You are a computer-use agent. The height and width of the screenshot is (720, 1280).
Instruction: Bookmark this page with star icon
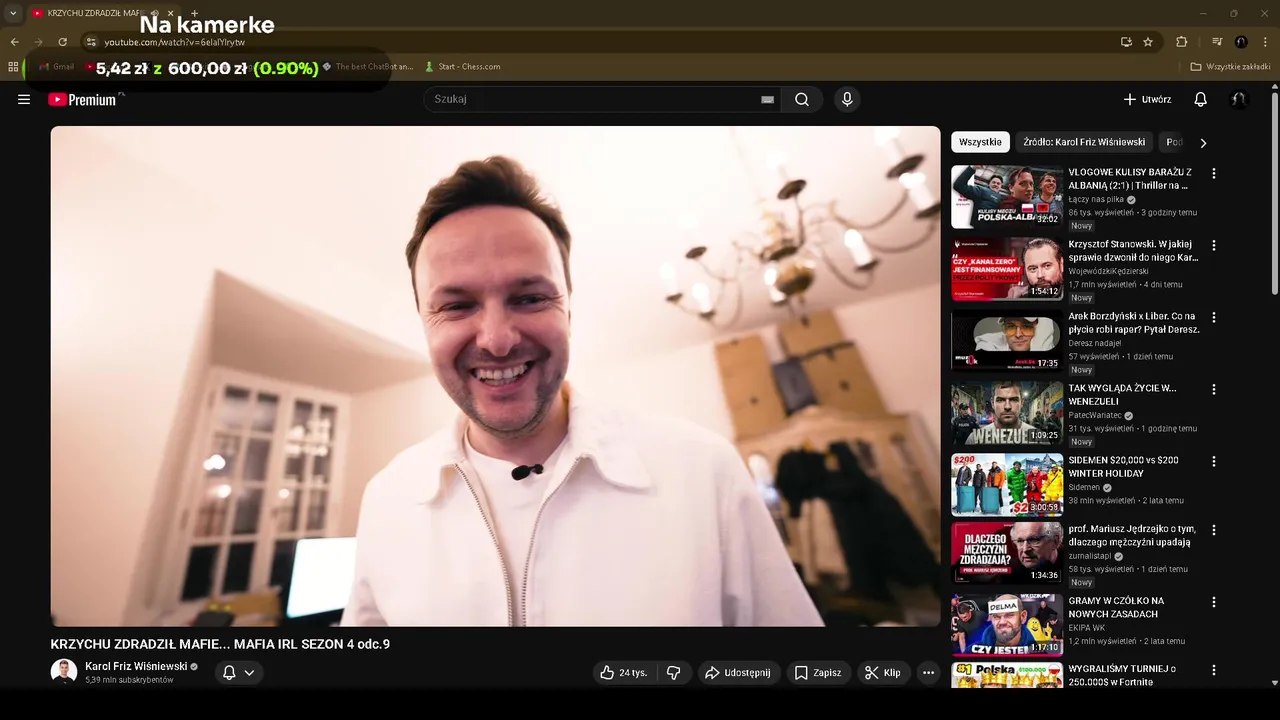click(x=1148, y=42)
